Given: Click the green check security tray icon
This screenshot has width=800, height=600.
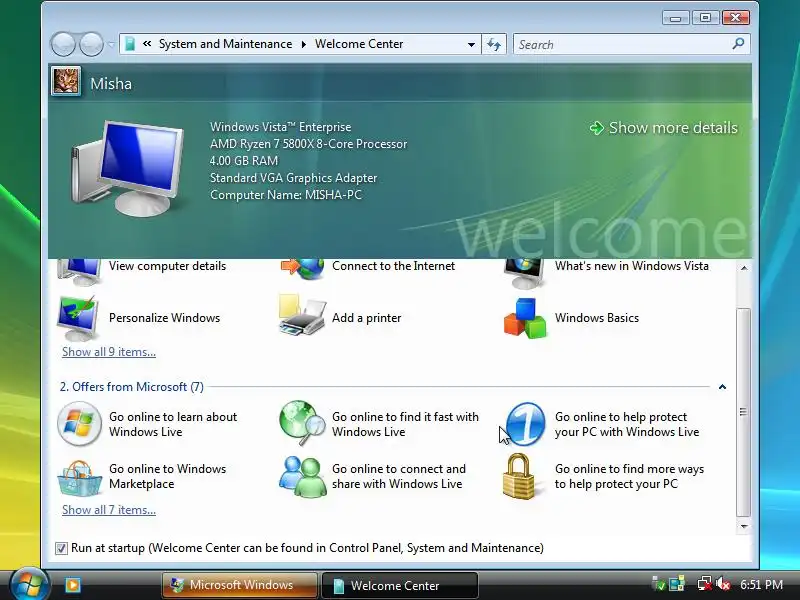Looking at the screenshot, I should pyautogui.click(x=659, y=584).
